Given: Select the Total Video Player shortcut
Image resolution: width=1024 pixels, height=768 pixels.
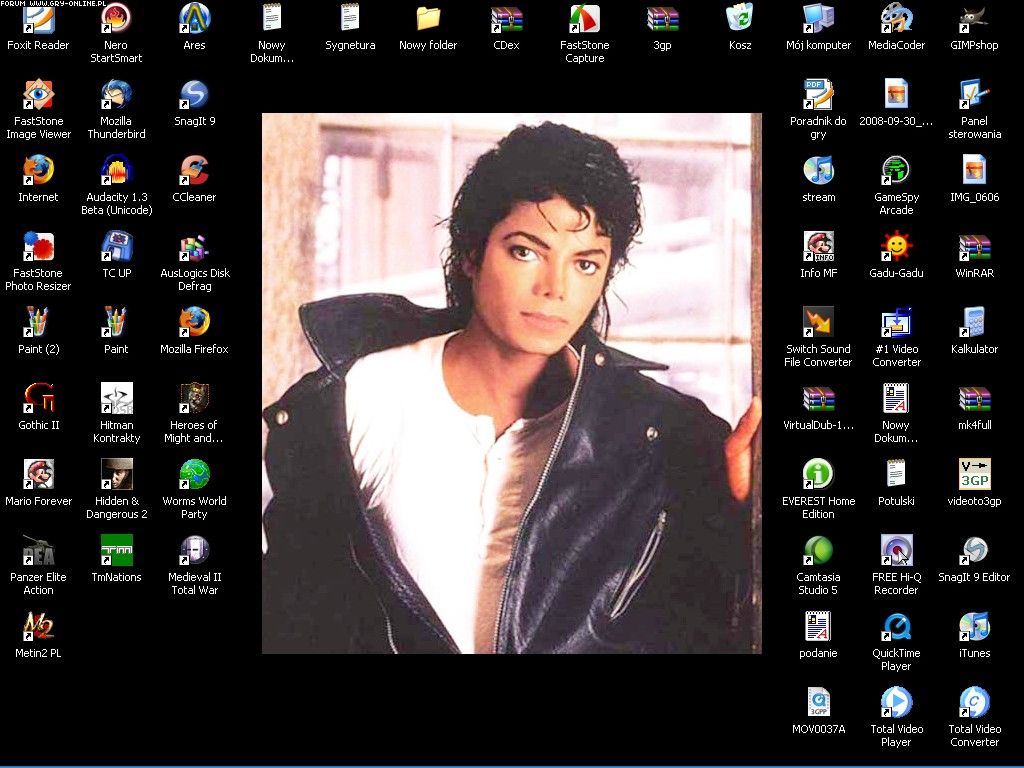Looking at the screenshot, I should tap(896, 703).
